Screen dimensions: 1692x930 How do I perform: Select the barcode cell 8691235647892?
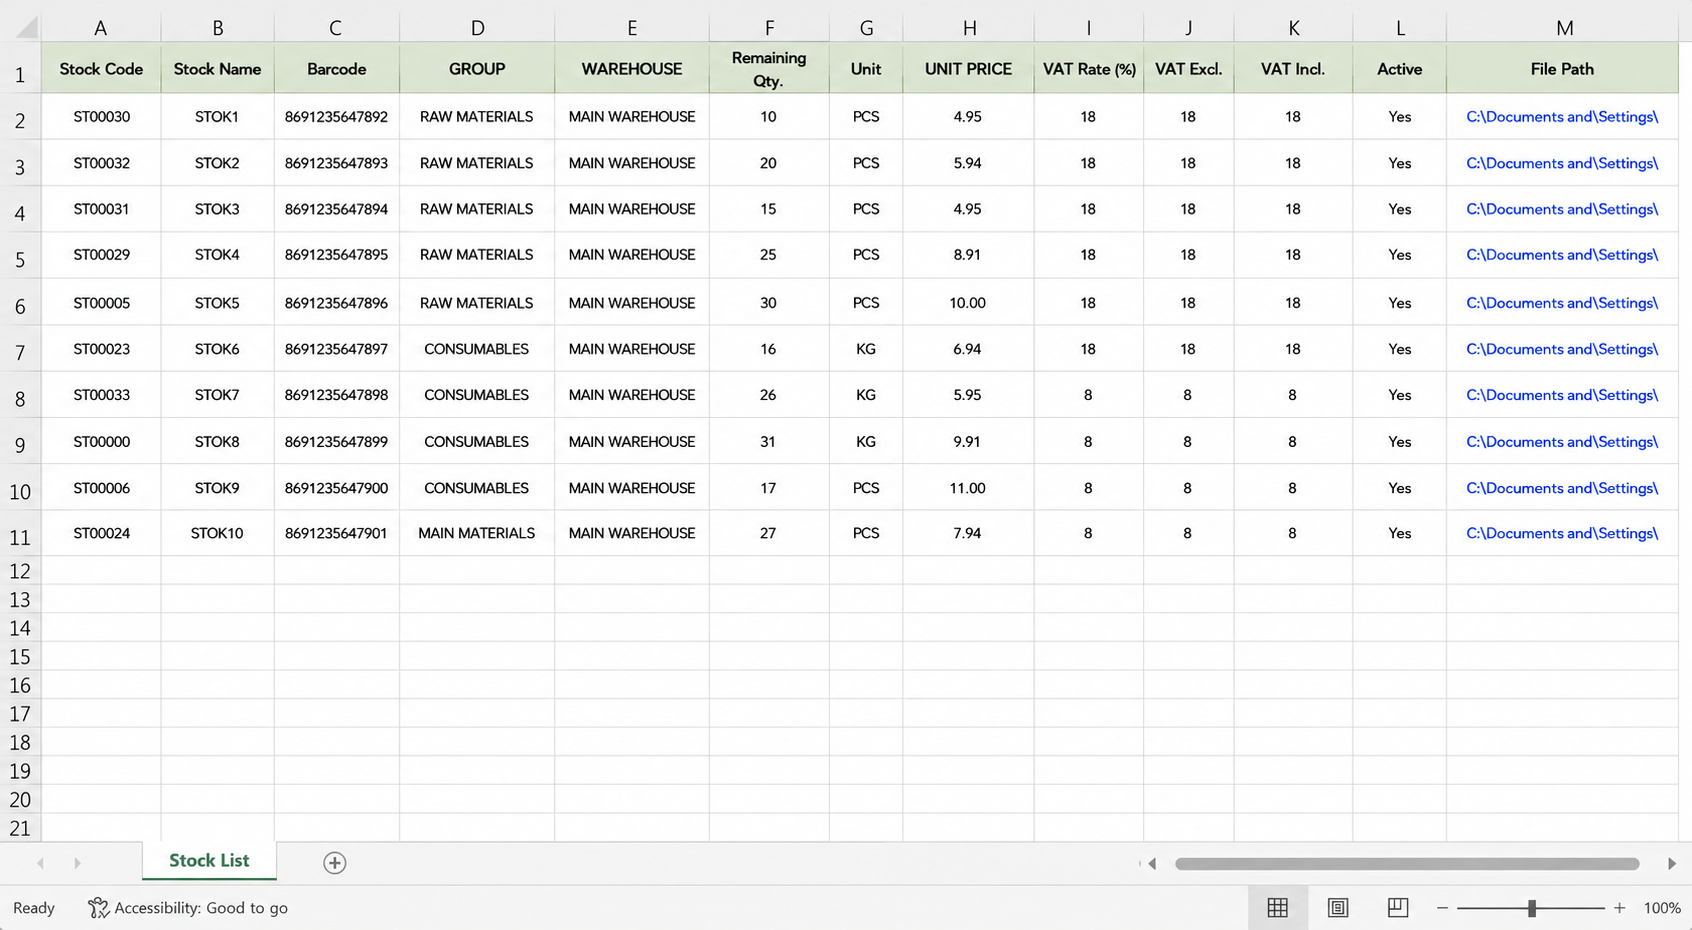tap(336, 117)
